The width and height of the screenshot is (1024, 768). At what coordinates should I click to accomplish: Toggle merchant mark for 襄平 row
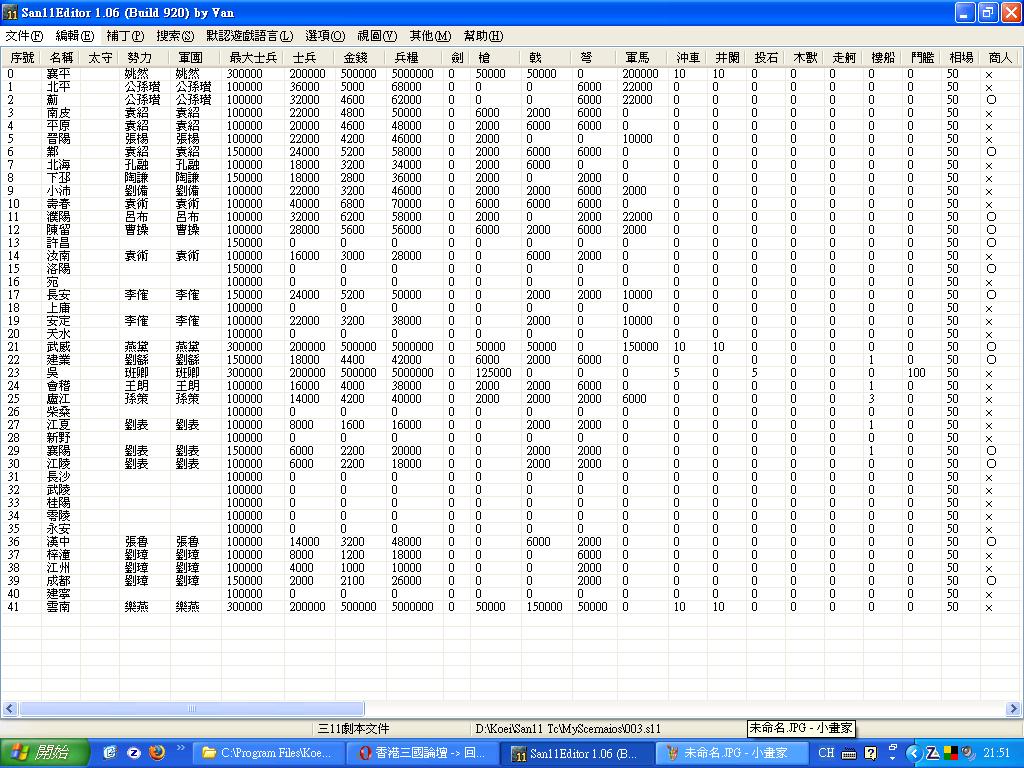(x=989, y=75)
